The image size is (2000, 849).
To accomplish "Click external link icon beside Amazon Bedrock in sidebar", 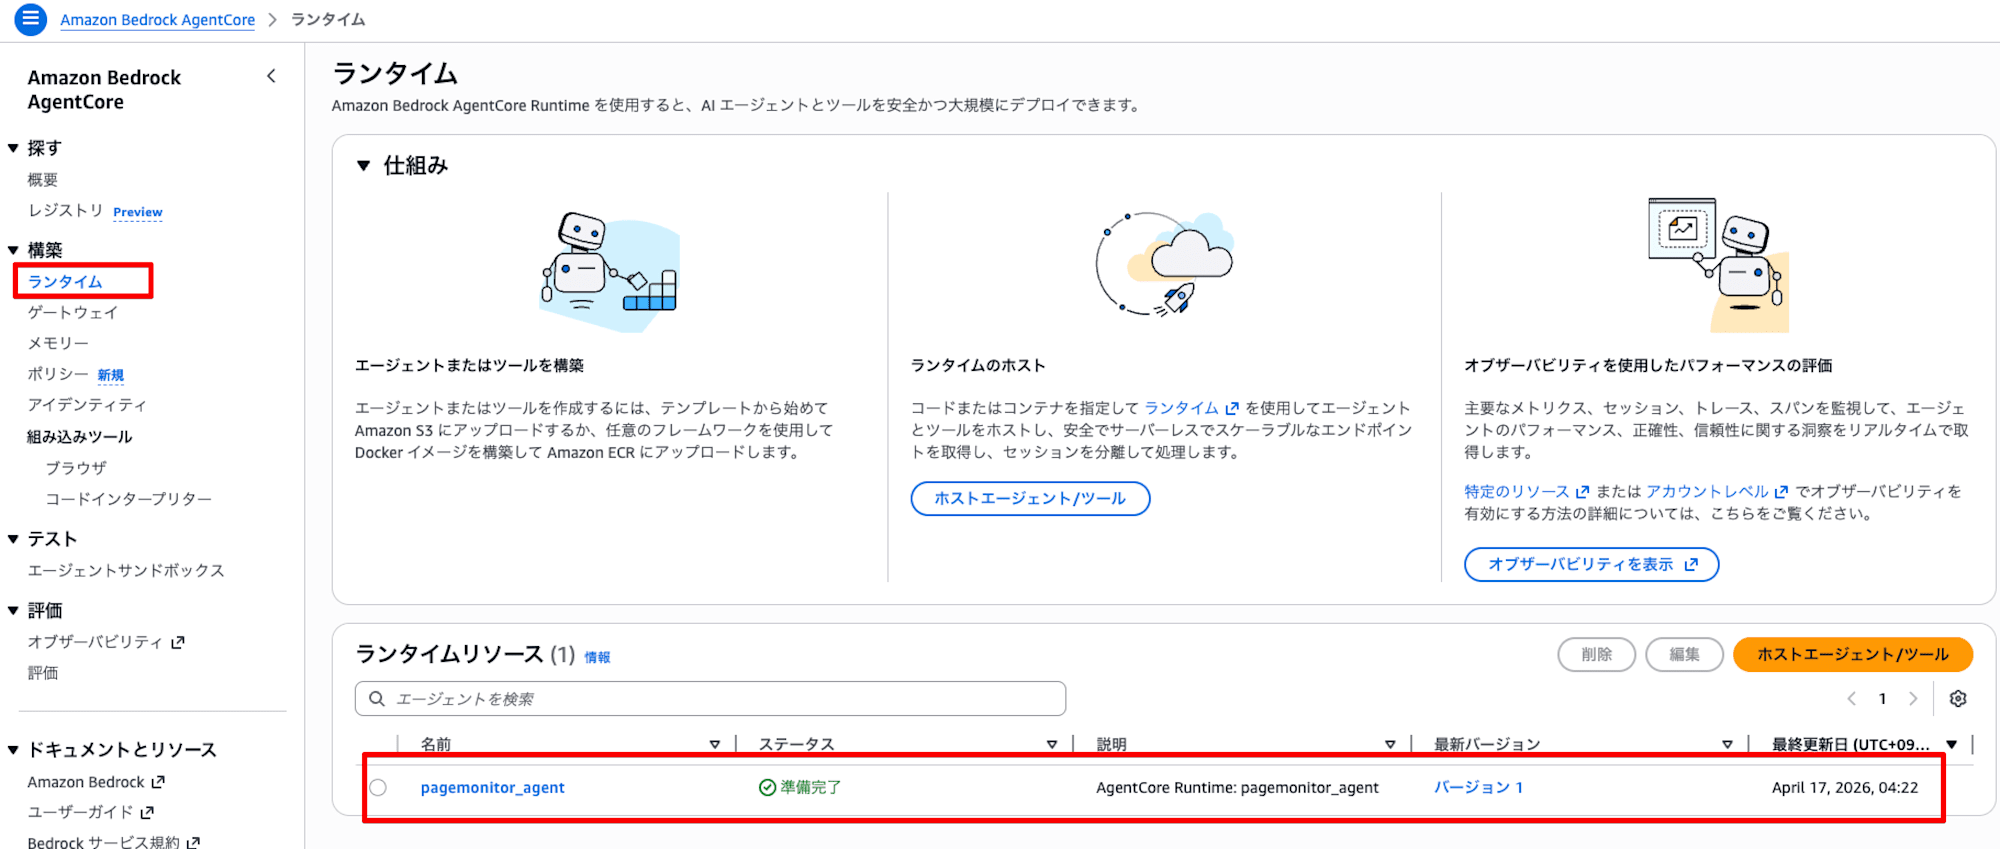I will tap(158, 782).
